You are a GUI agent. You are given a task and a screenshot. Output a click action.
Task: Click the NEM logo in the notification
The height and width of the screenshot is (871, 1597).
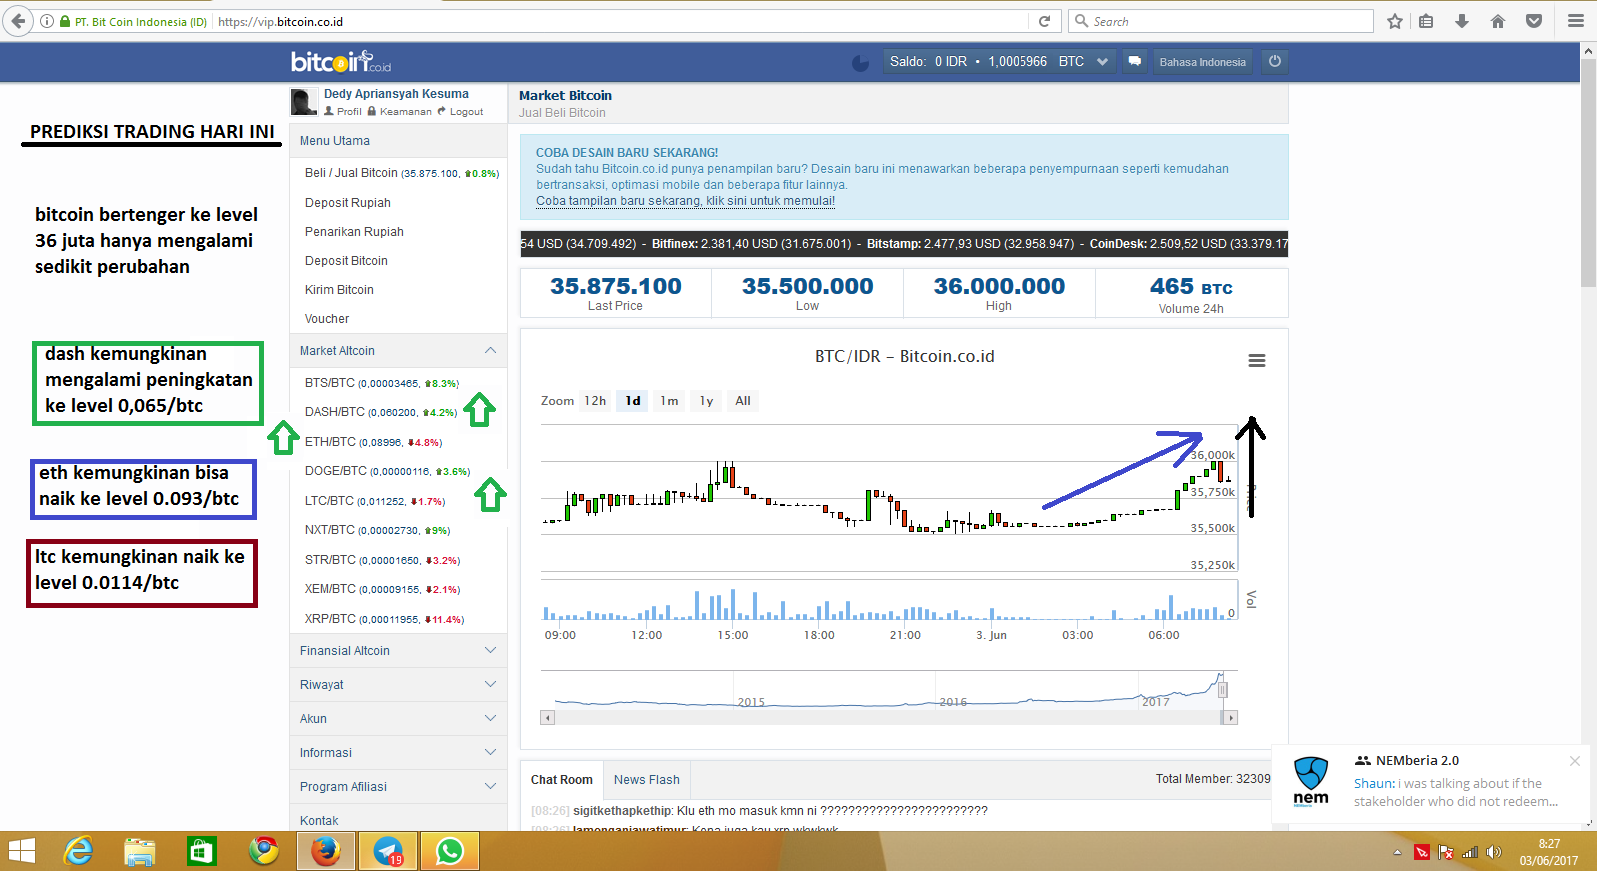(x=1311, y=781)
